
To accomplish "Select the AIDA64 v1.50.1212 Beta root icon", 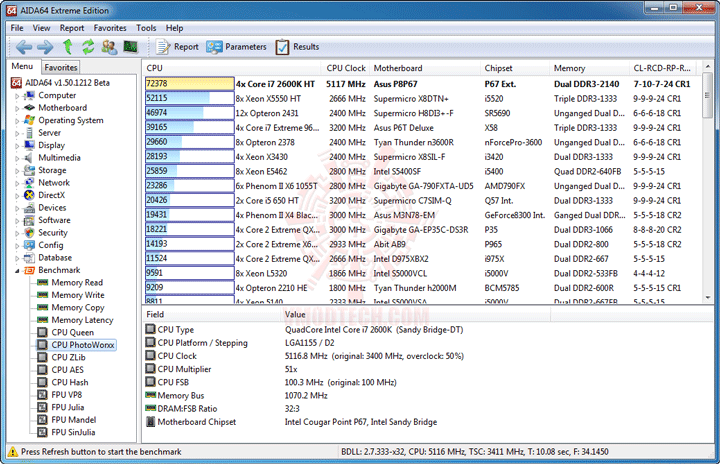I will tap(17, 83).
